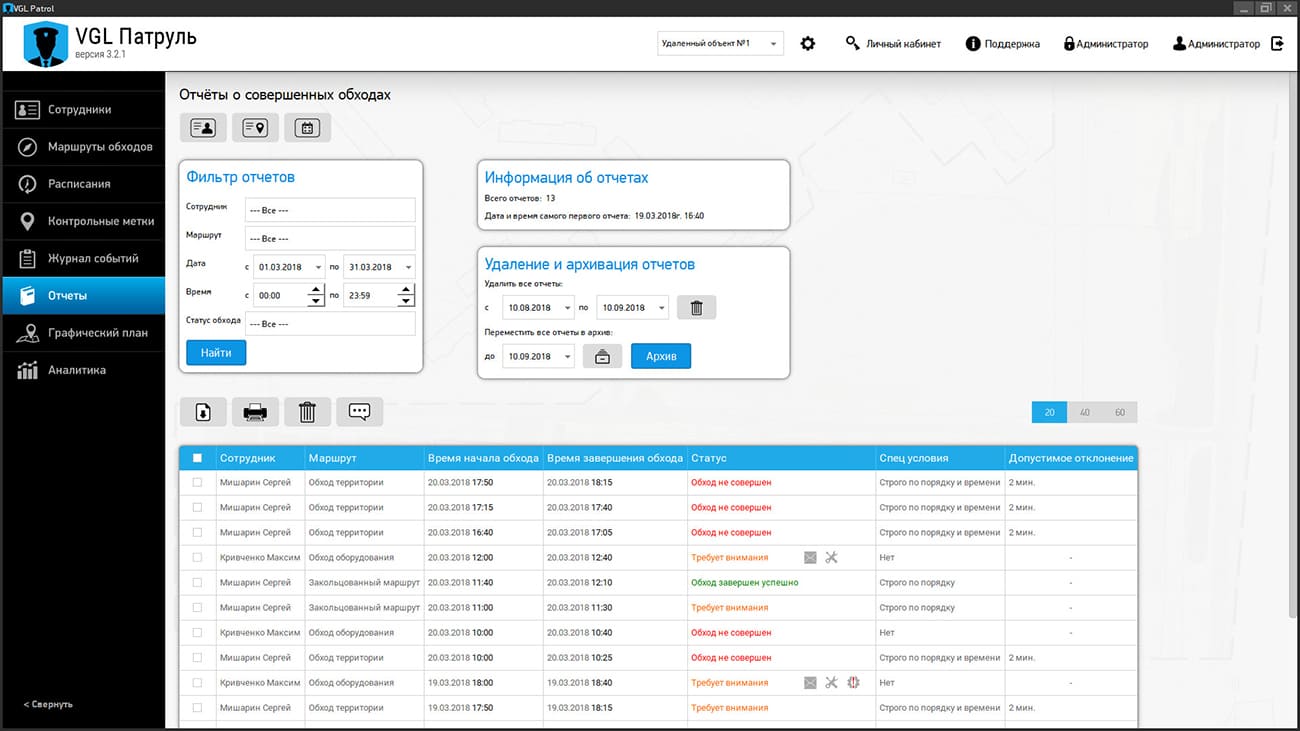Viewport: 1300px width, 731px height.
Task: Open Маршрут filter dropdown
Action: (329, 238)
